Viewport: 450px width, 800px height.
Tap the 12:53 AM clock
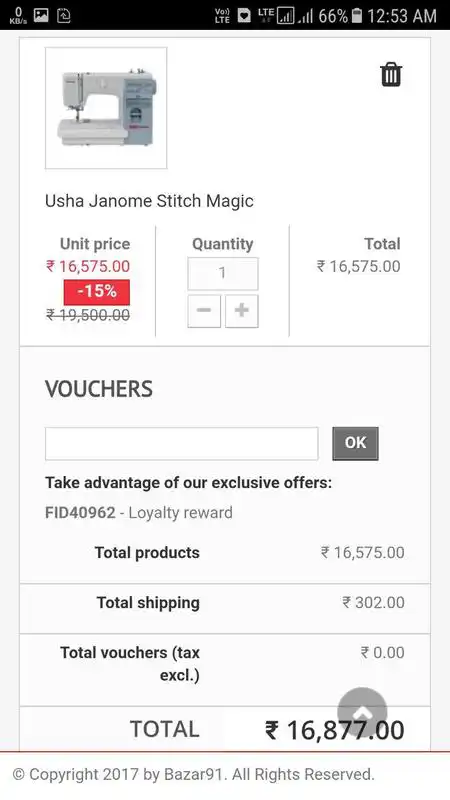pos(402,16)
